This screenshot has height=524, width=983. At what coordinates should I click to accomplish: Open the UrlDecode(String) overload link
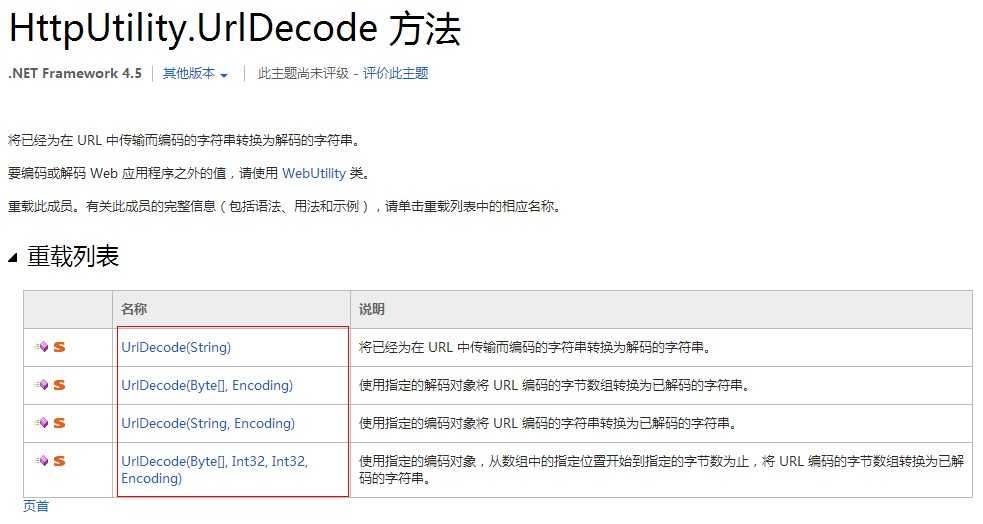pyautogui.click(x=176, y=347)
